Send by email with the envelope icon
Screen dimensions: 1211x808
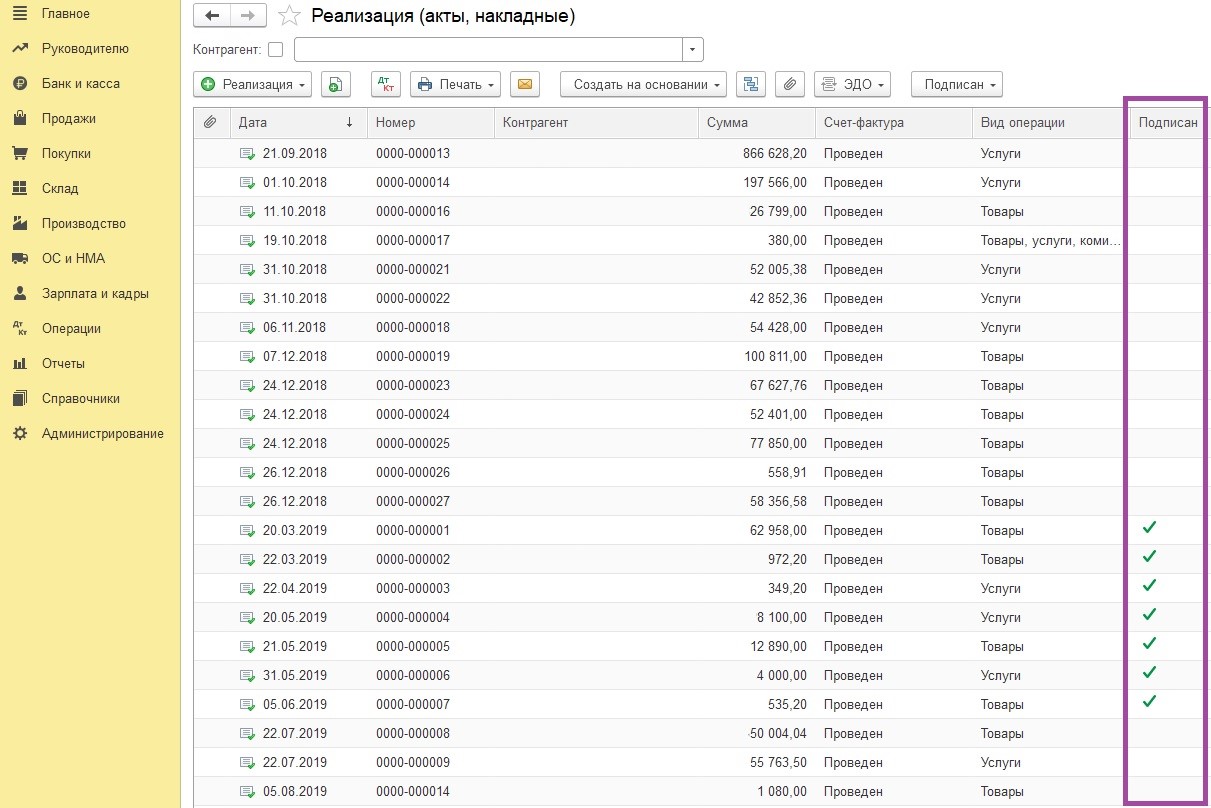click(x=525, y=85)
